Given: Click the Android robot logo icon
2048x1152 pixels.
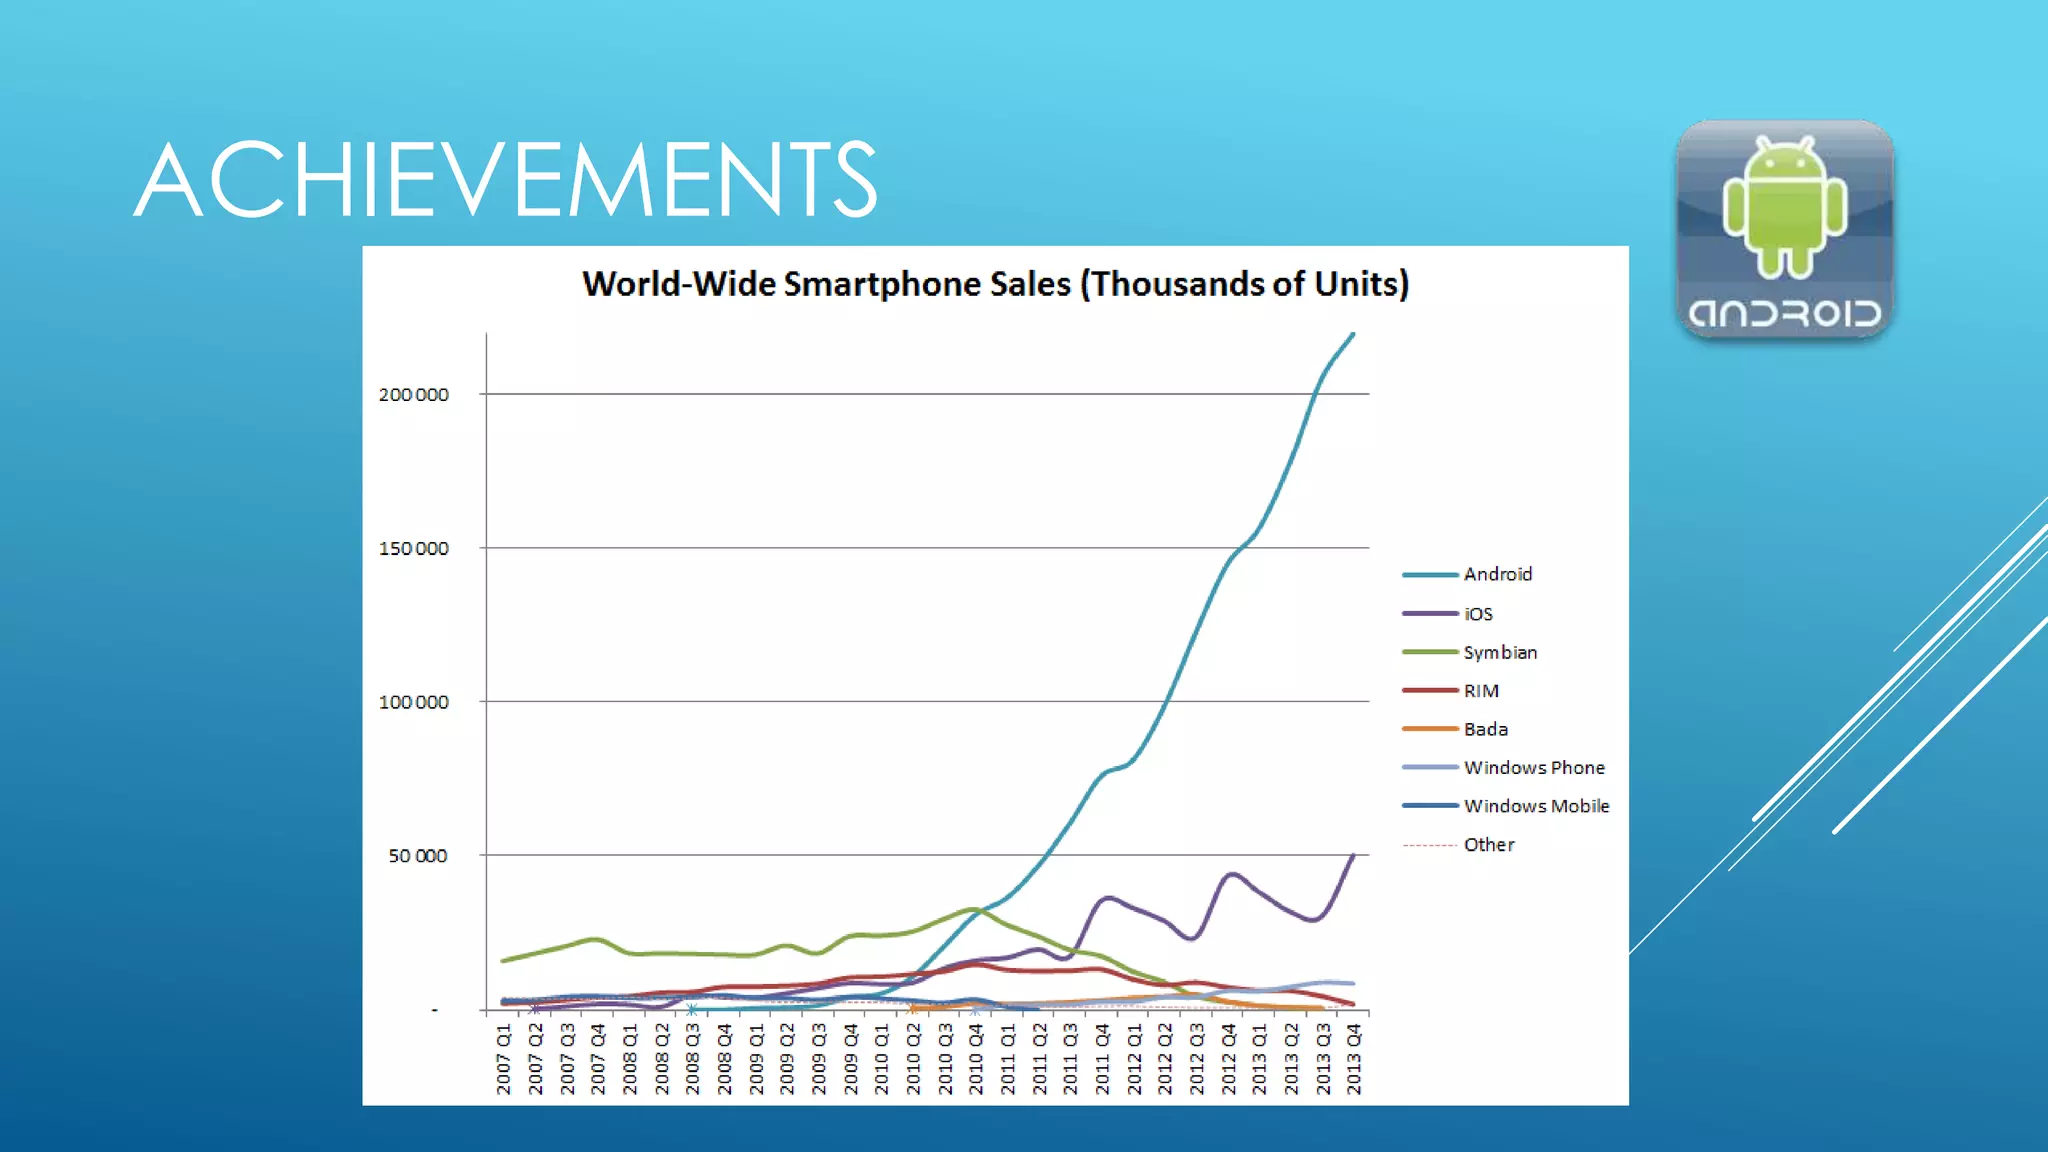Looking at the screenshot, I should [x=1784, y=208].
